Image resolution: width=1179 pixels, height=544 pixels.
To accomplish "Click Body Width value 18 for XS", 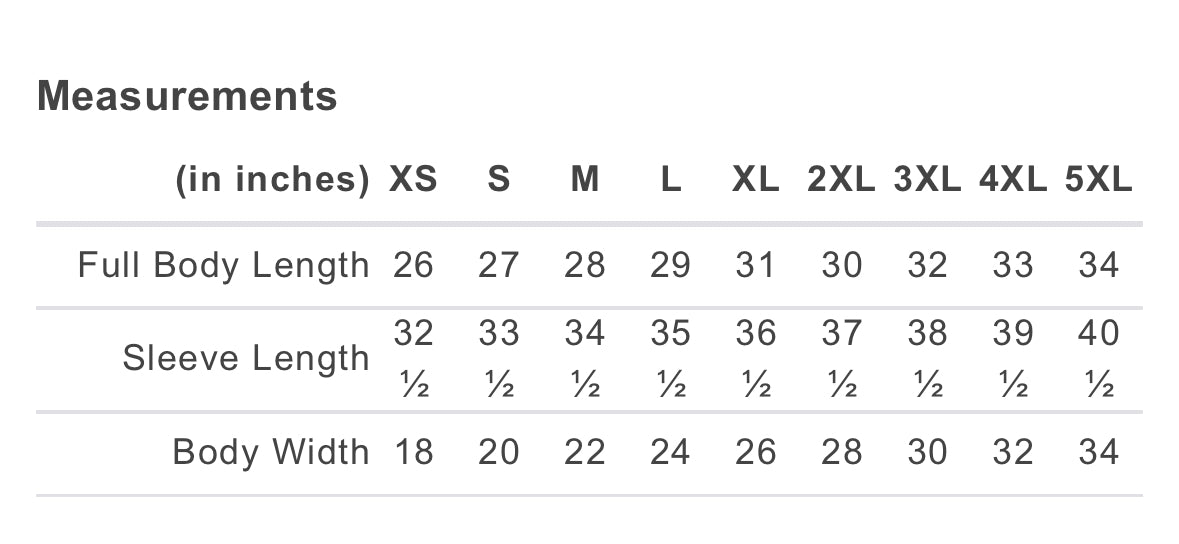I will pyautogui.click(x=413, y=451).
